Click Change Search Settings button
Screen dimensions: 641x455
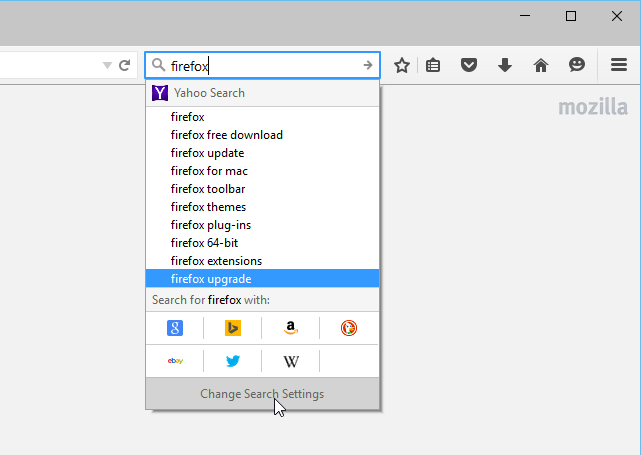click(262, 394)
